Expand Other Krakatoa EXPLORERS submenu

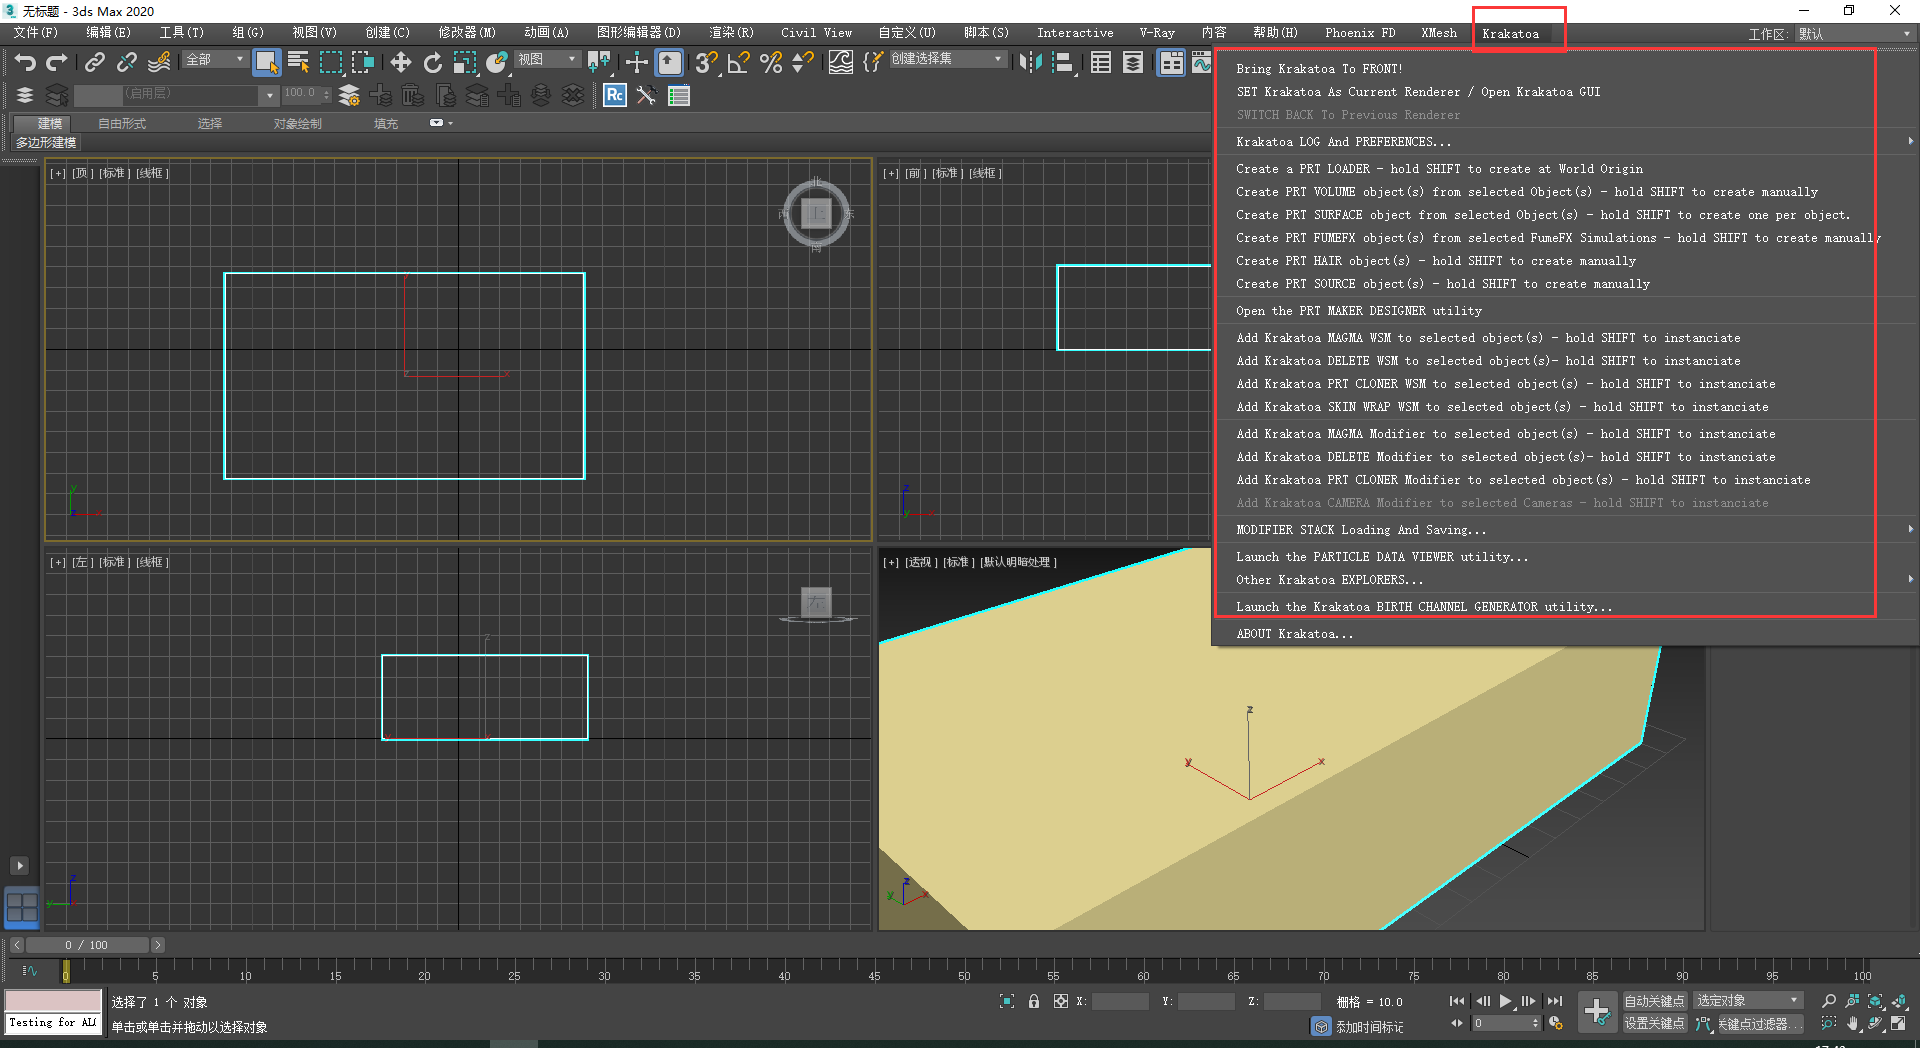coord(1563,580)
